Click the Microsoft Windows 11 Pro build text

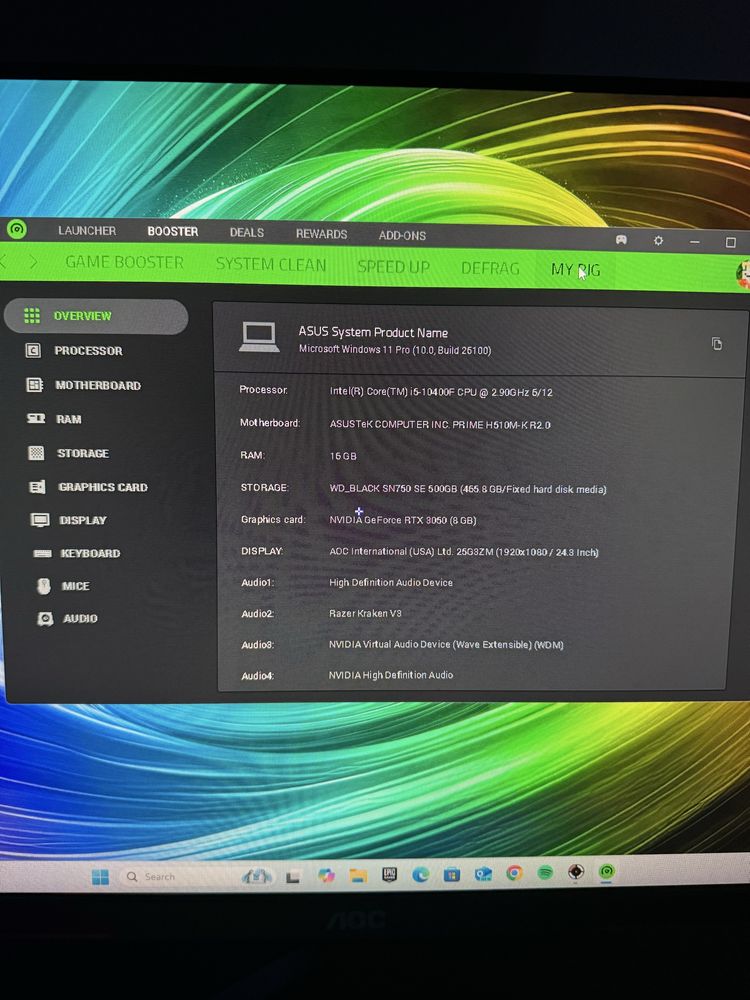pos(395,349)
